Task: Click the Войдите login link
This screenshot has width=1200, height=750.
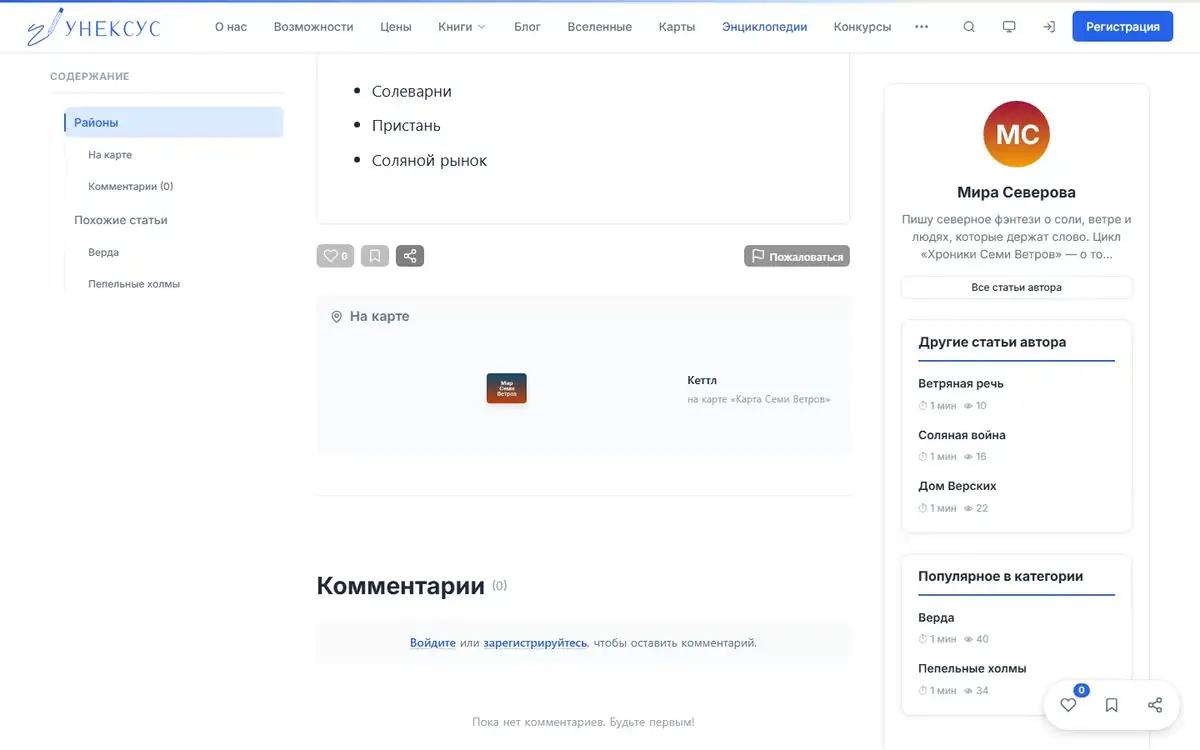Action: tap(433, 643)
